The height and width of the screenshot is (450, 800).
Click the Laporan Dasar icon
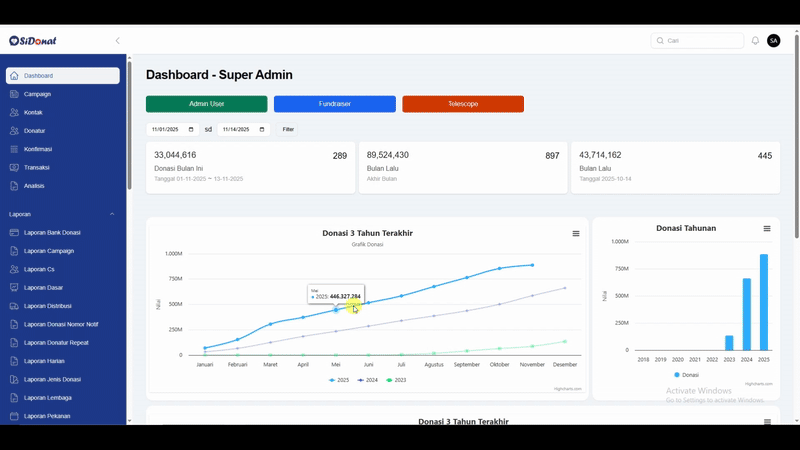pos(14,288)
